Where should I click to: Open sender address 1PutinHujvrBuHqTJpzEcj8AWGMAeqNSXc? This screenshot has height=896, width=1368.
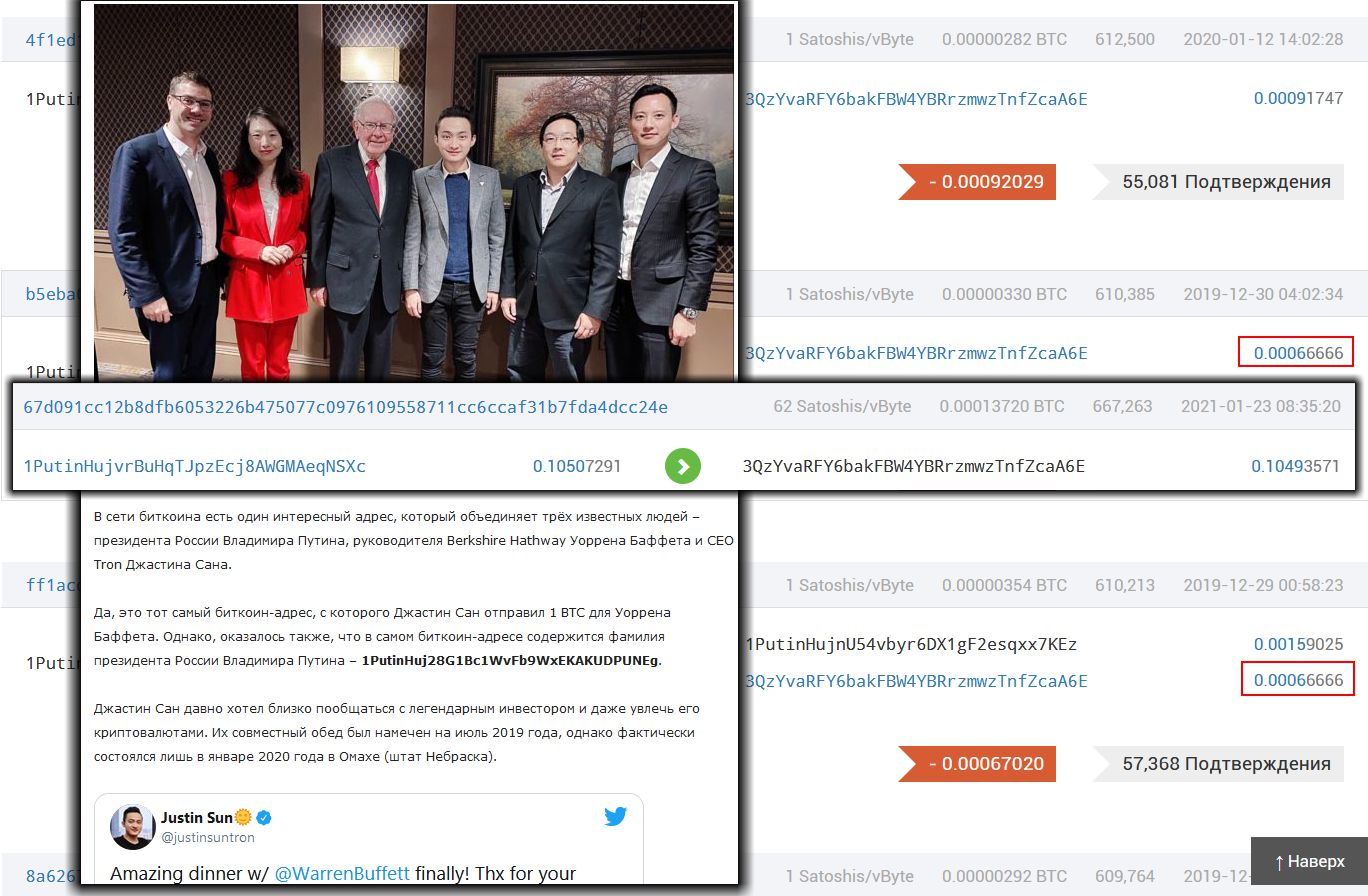pyautogui.click(x=194, y=466)
